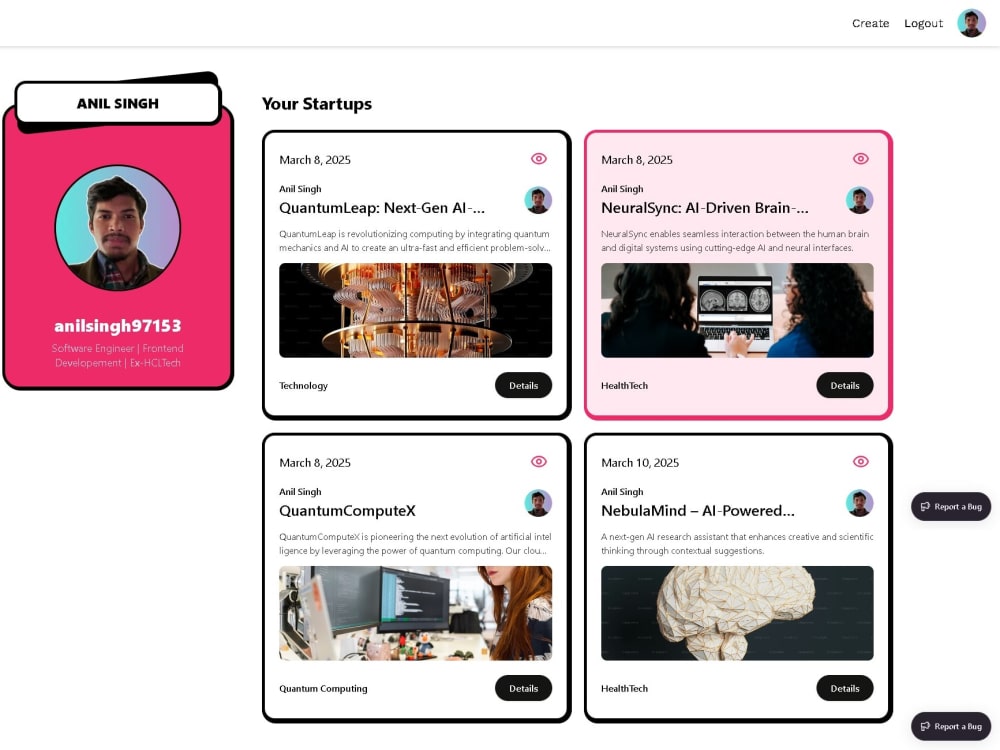Open Details for QuantumLeap startup
This screenshot has height=750, width=1000.
(524, 385)
